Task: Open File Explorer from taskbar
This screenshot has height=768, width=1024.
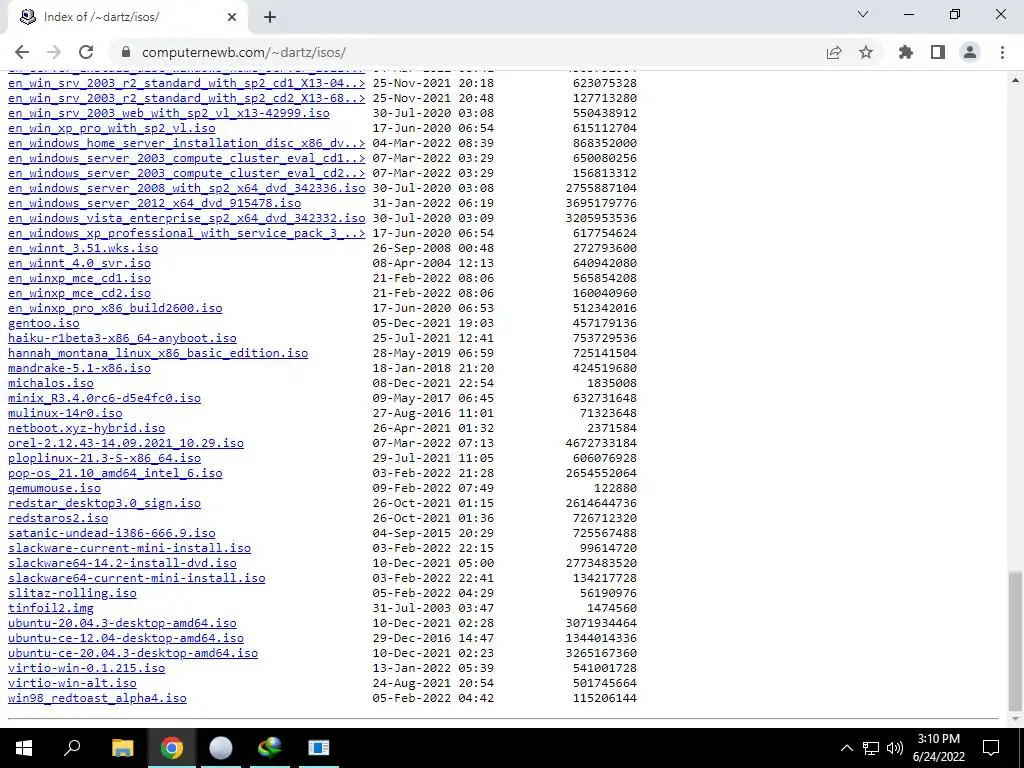Action: tap(122, 748)
